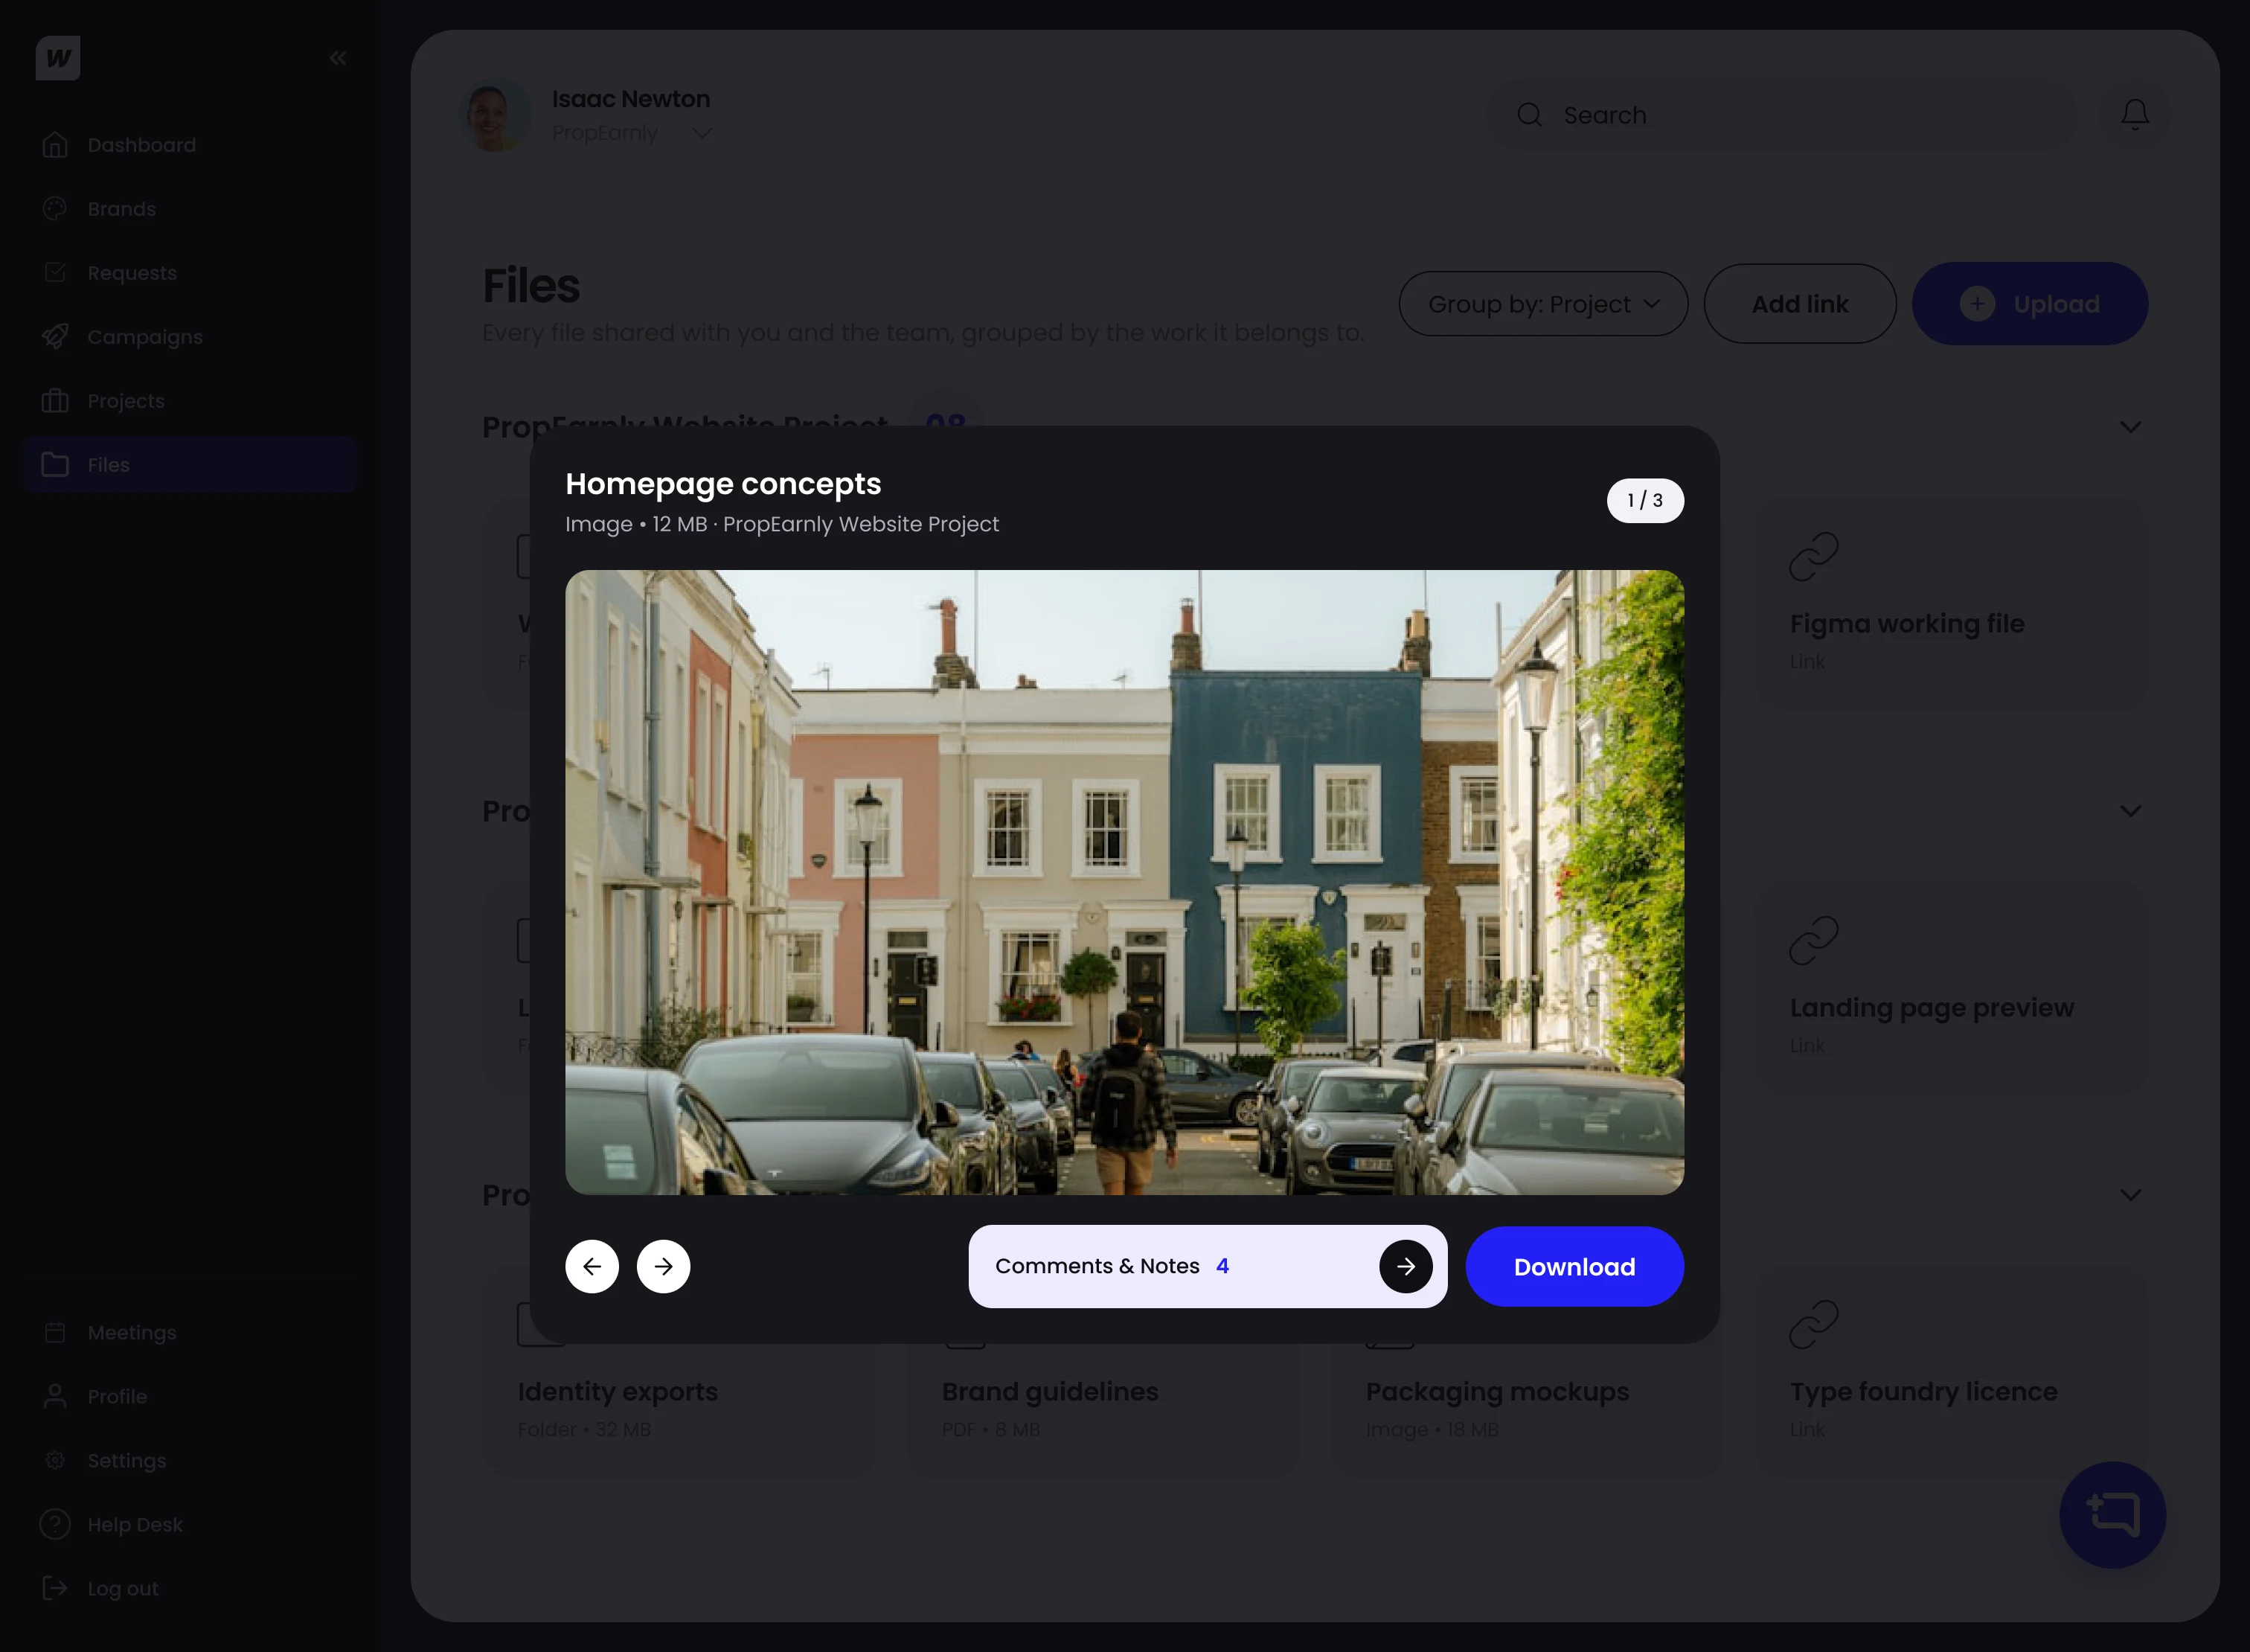Open the Packaging mockups image card
The height and width of the screenshot is (1652, 2250).
[x=1527, y=1410]
